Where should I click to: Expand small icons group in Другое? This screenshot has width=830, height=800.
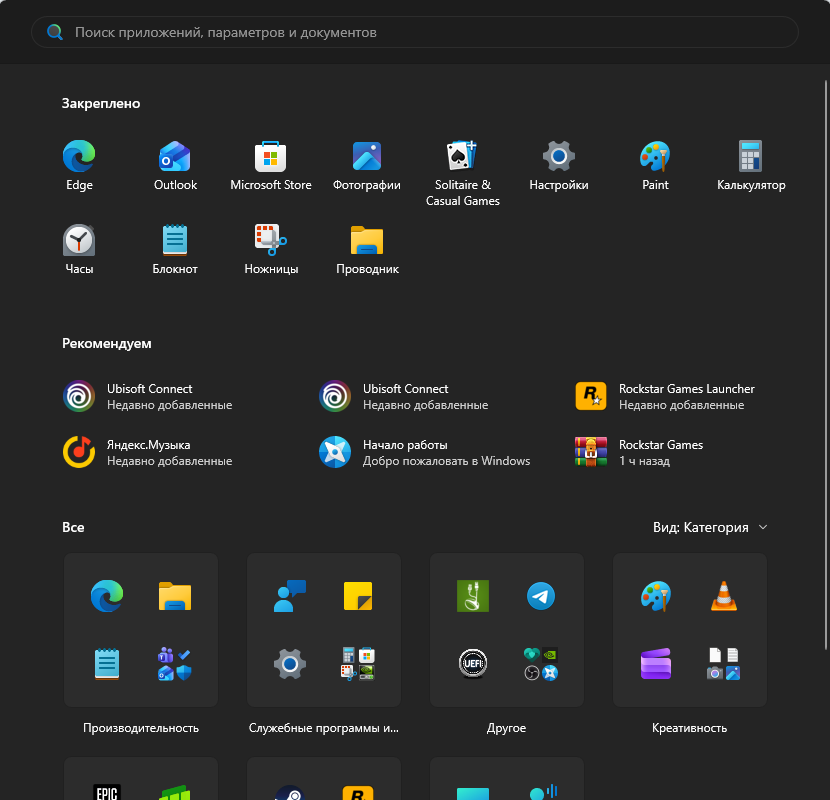tap(540, 664)
